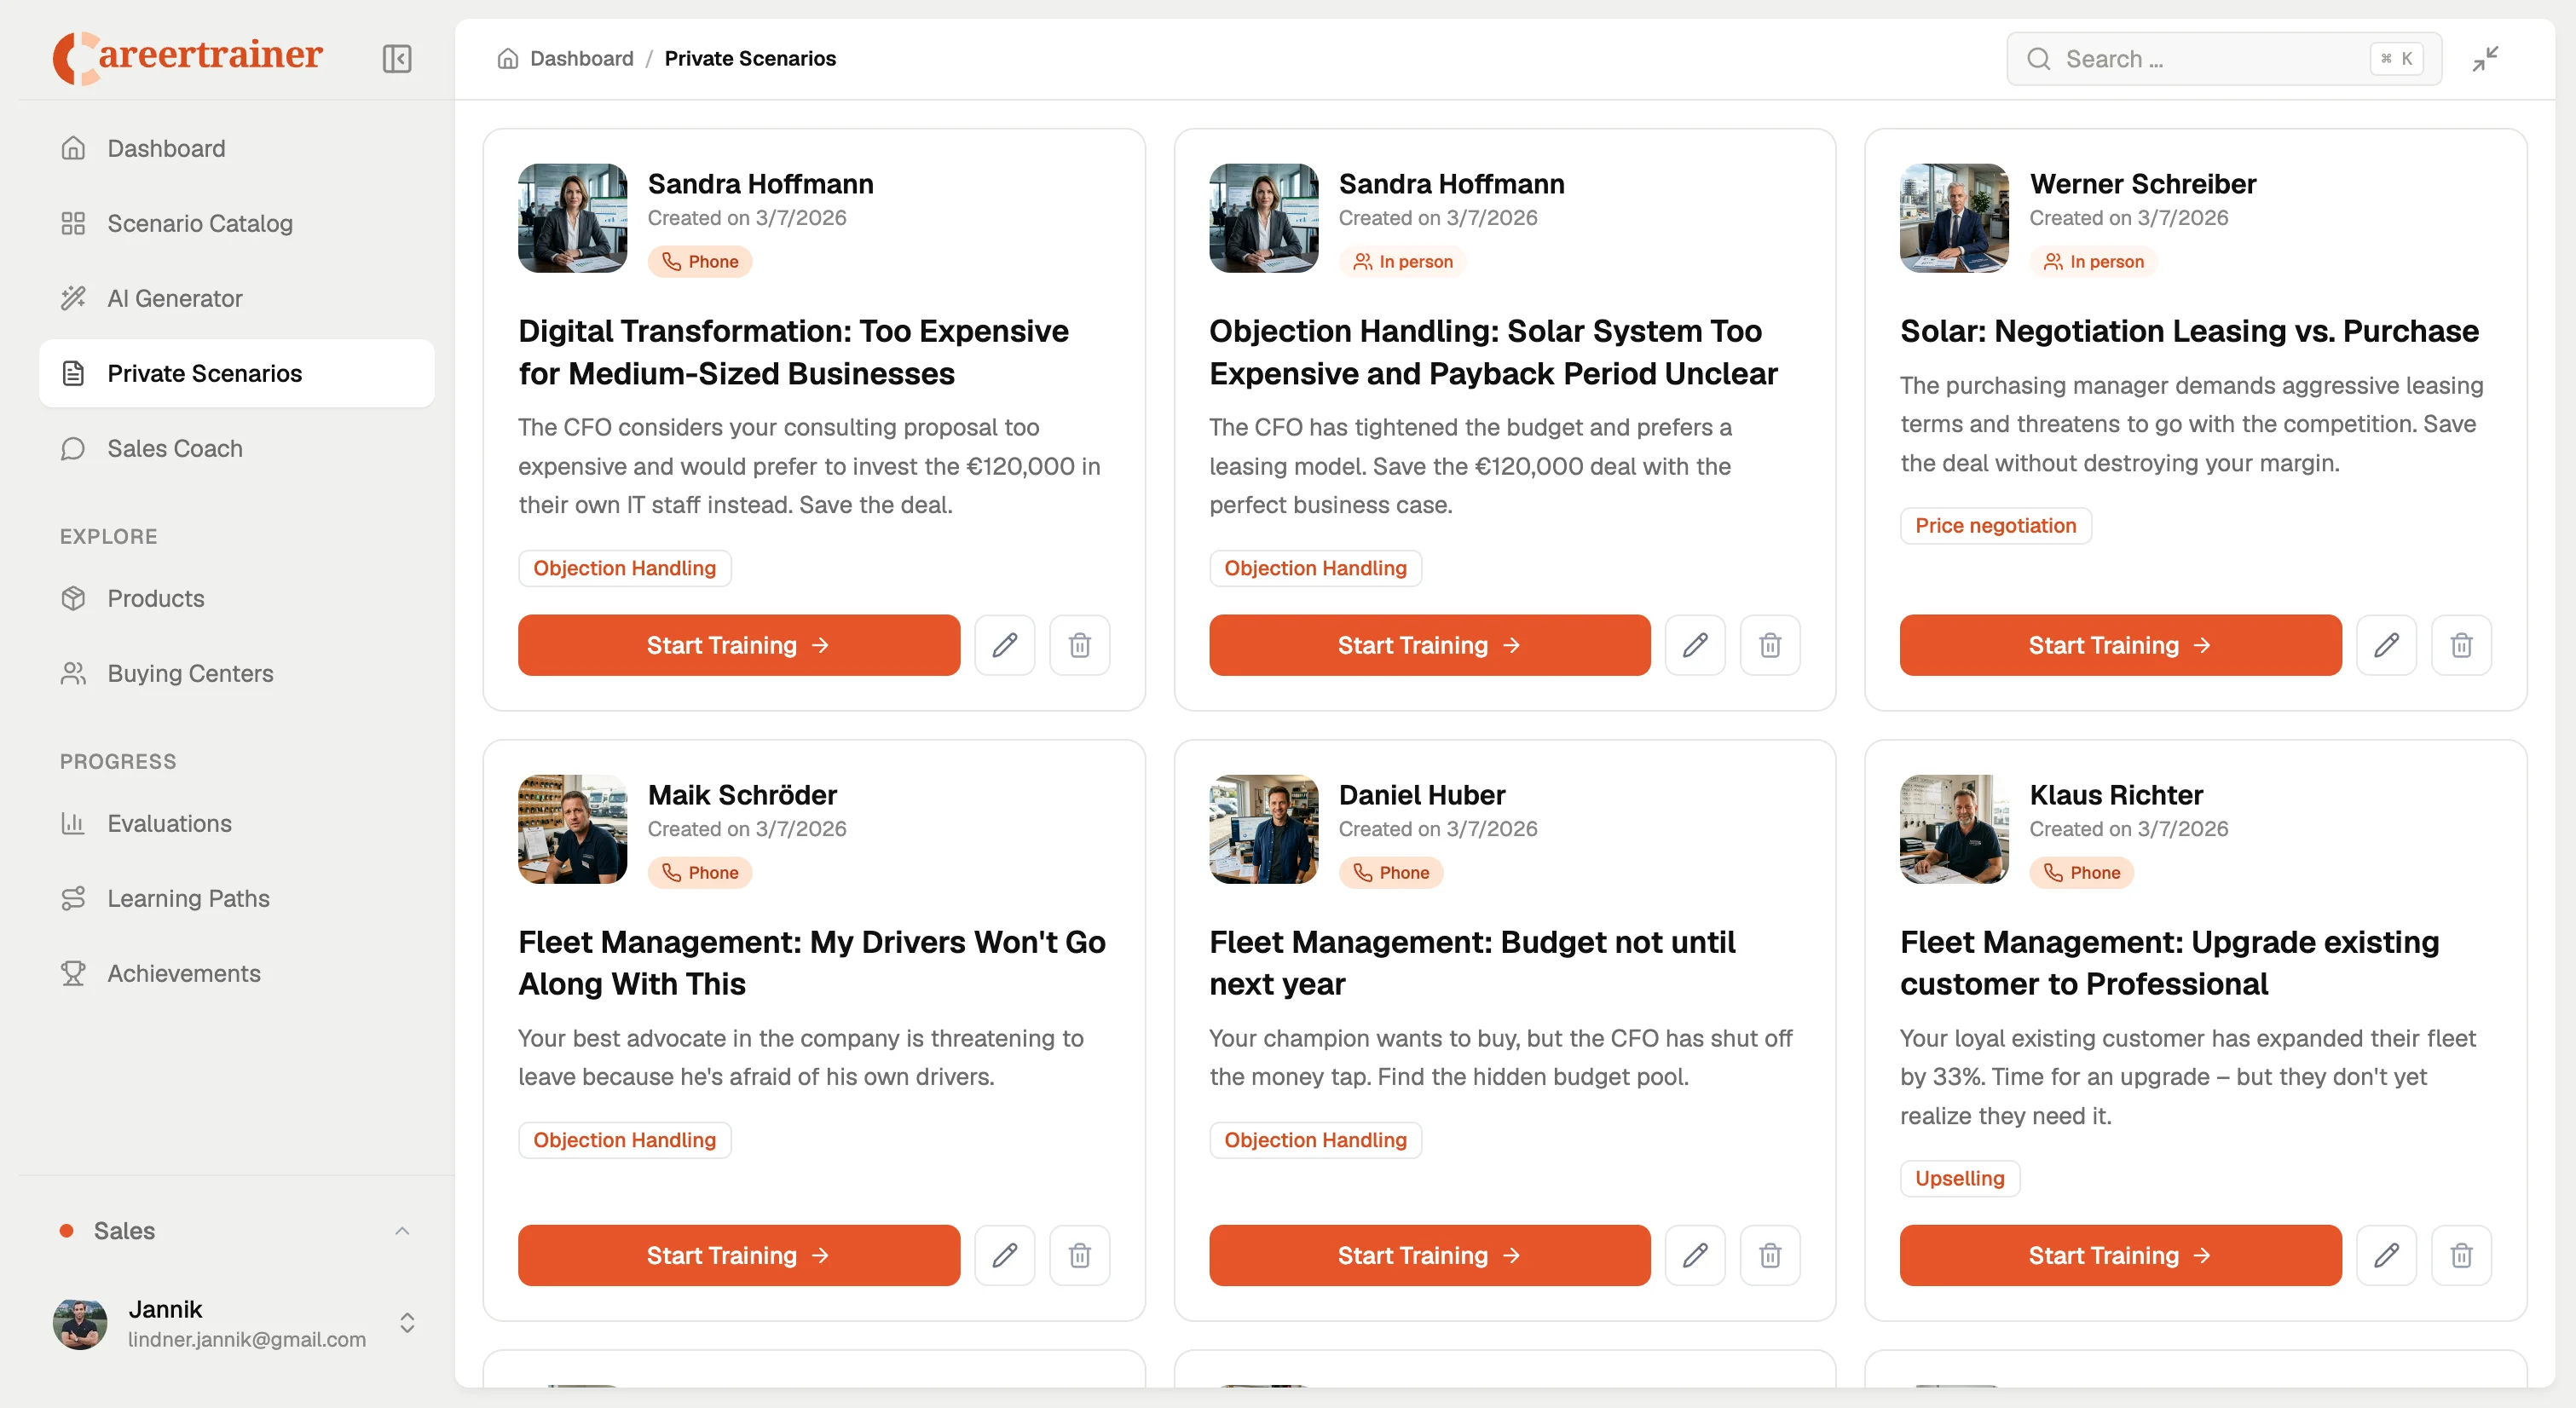Open Evaluations under Progress

236,823
